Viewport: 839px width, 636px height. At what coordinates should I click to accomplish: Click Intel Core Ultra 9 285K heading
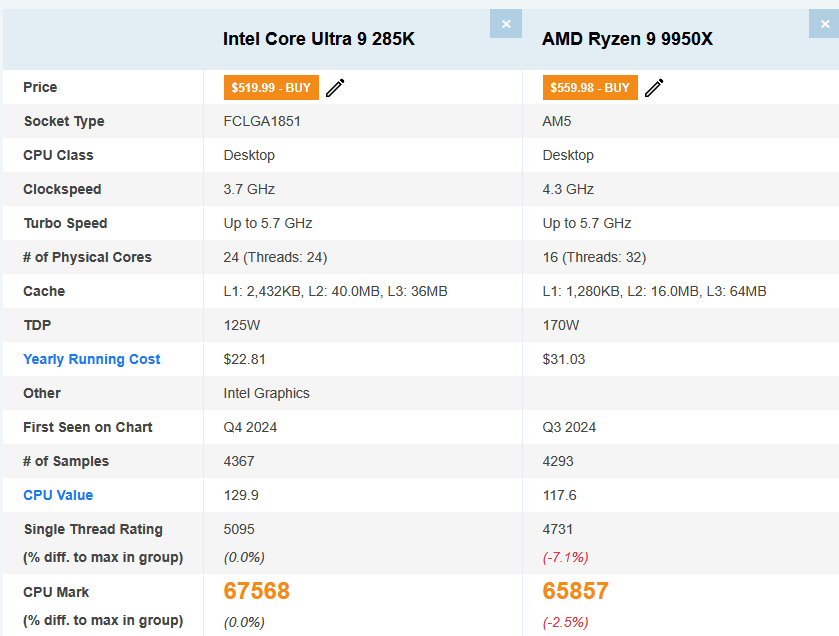319,39
